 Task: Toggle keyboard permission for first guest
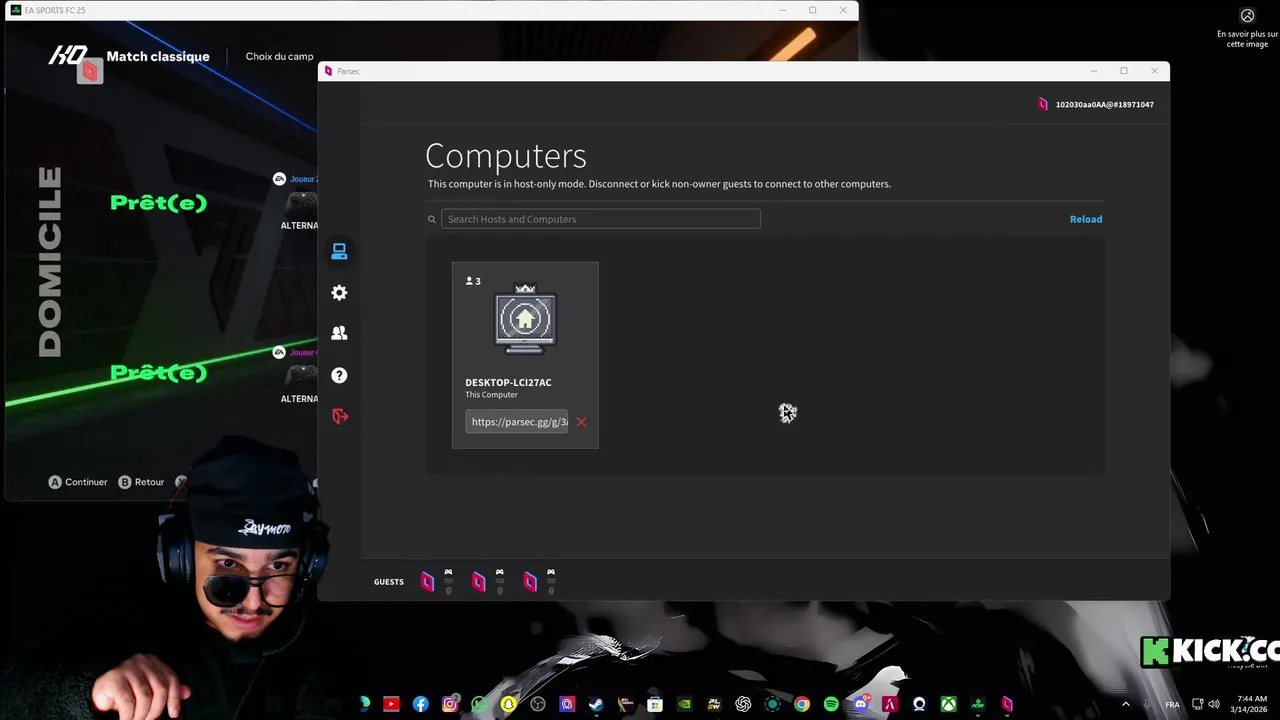pos(448,581)
